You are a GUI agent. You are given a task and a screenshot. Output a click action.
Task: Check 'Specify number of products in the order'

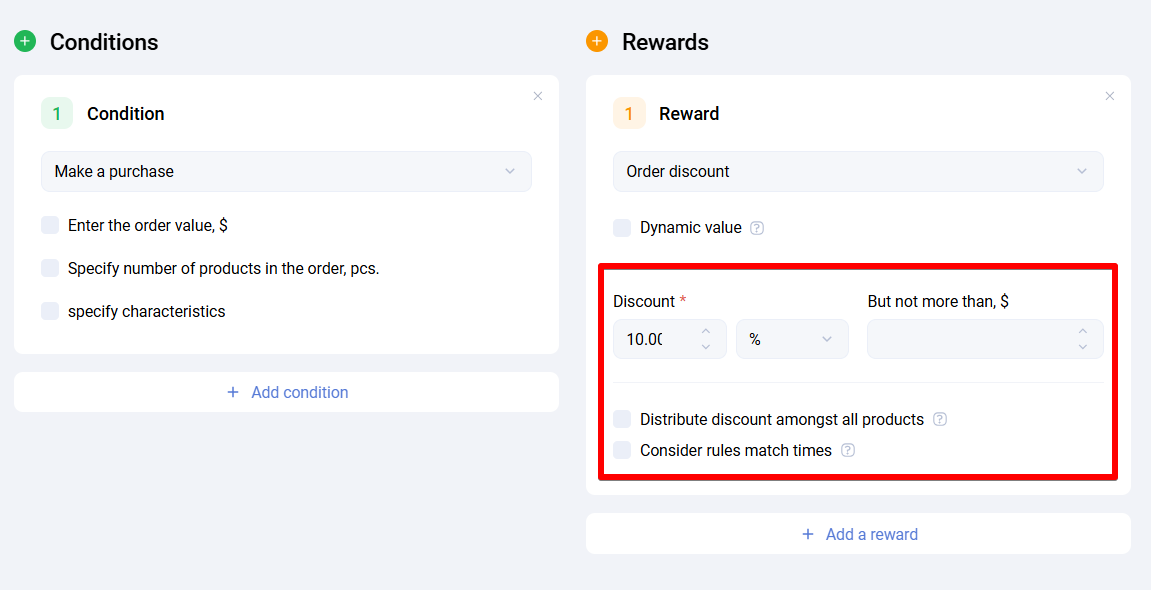tap(50, 268)
